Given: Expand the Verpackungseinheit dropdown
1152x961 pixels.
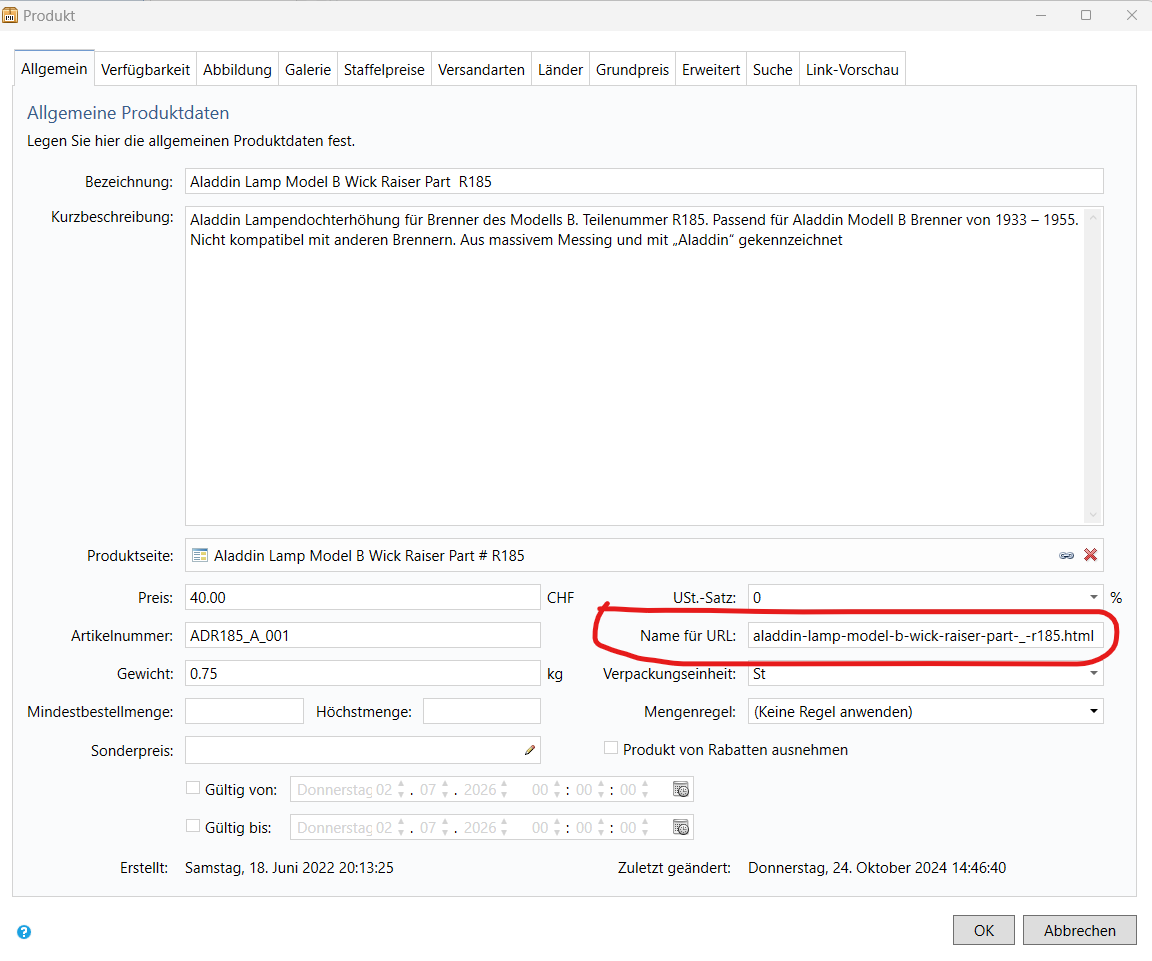Looking at the screenshot, I should 1093,674.
